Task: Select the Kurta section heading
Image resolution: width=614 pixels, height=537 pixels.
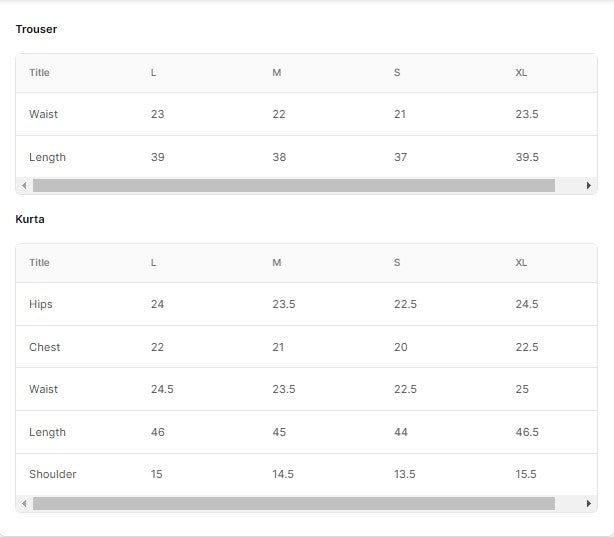Action: (30, 219)
